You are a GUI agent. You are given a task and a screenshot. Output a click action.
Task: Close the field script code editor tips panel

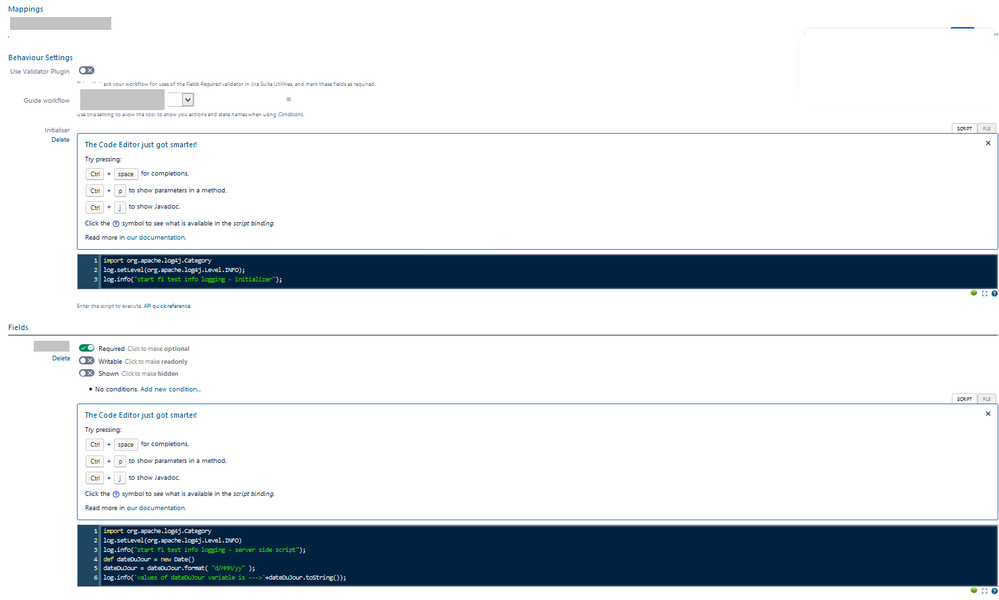pos(988,414)
